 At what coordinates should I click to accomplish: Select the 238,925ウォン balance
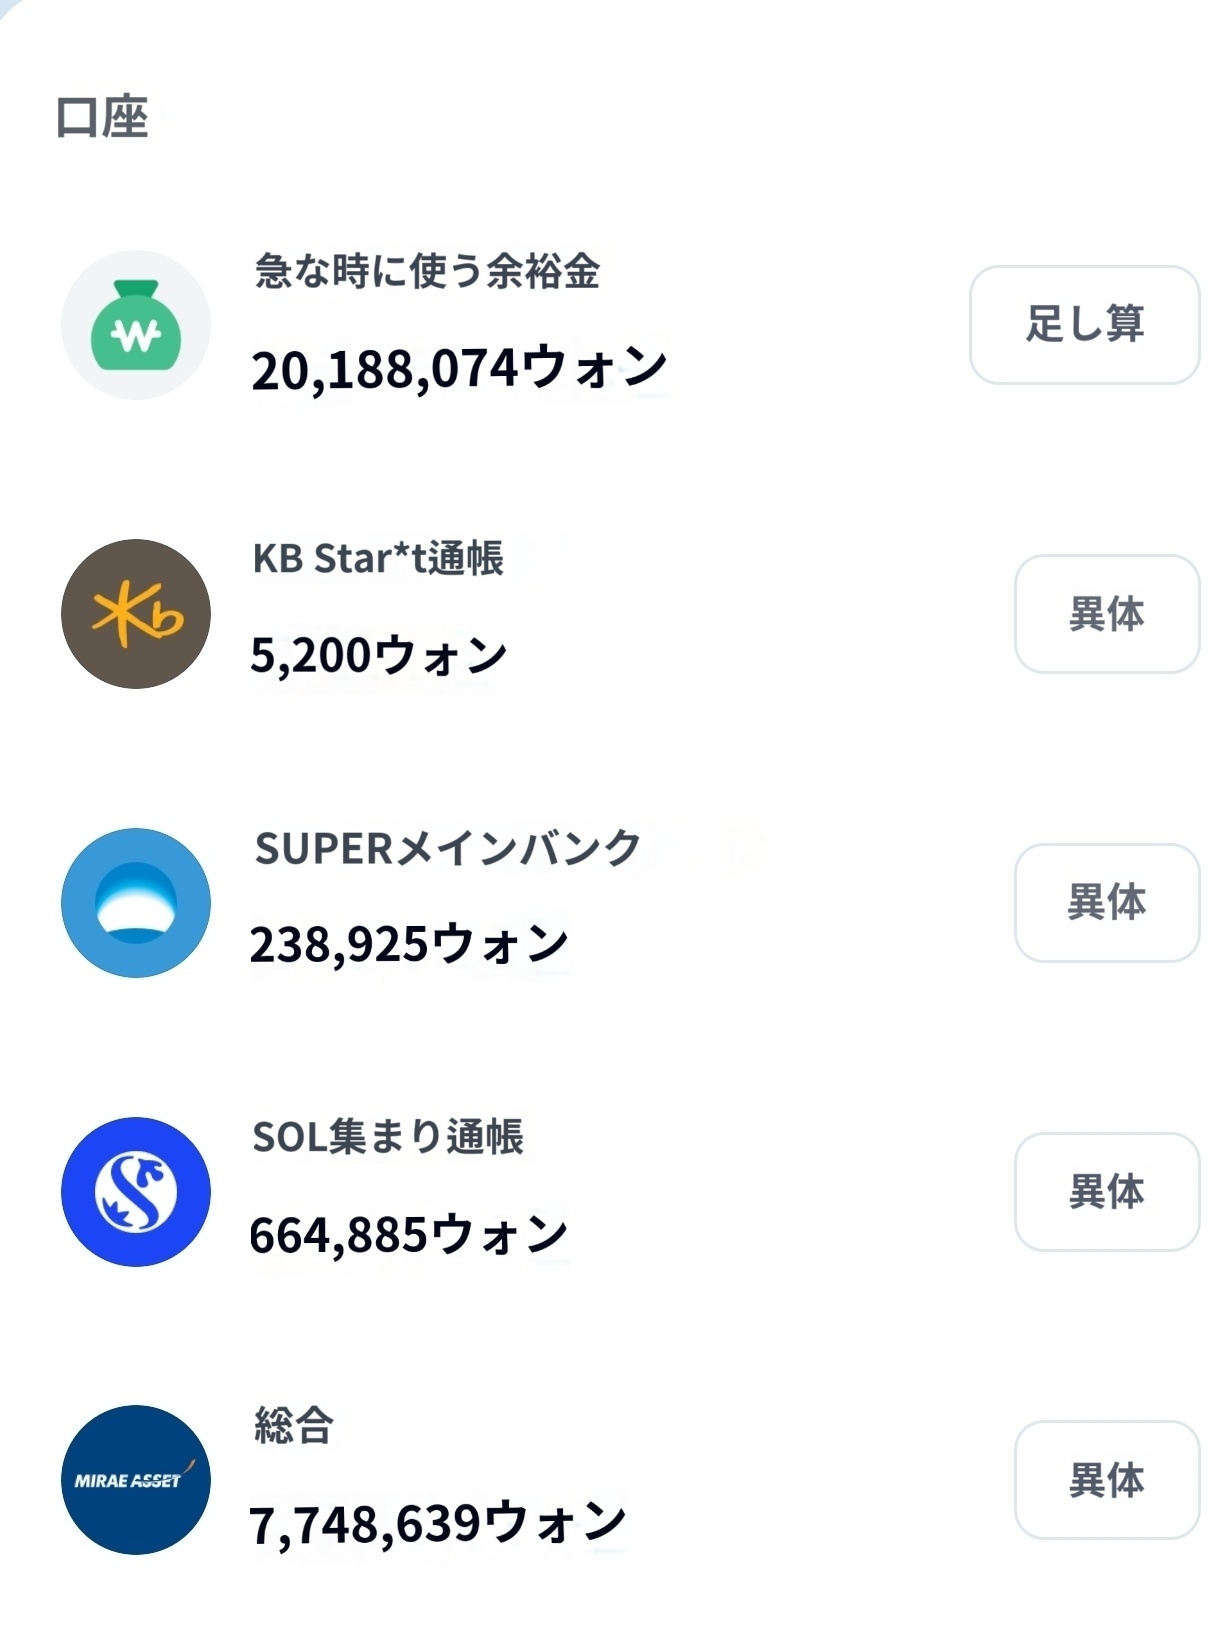coord(409,944)
